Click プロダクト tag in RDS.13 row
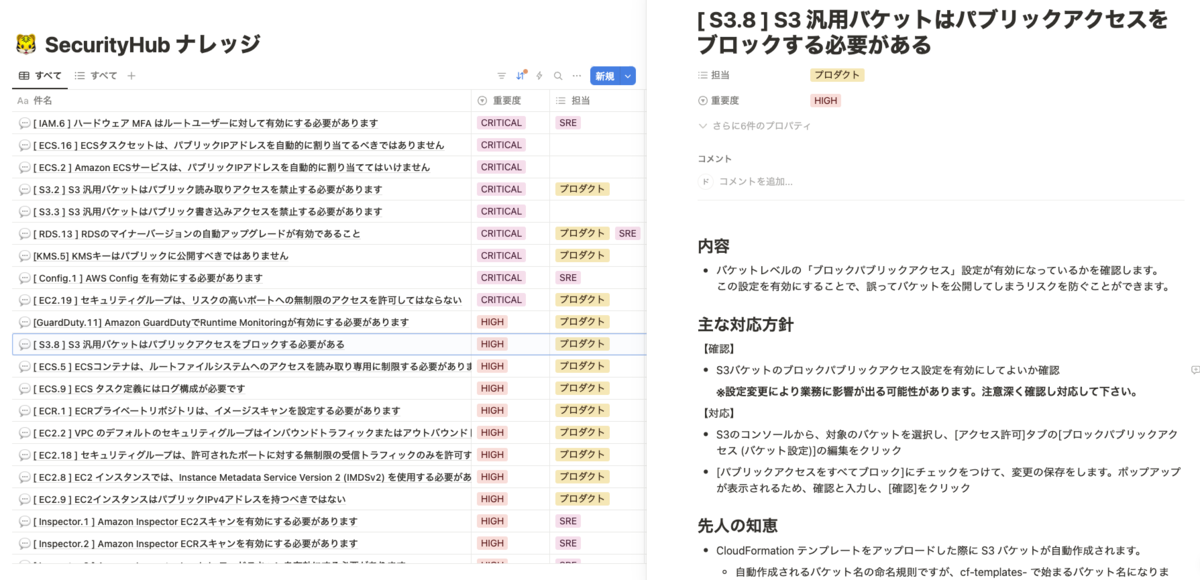 coord(582,233)
